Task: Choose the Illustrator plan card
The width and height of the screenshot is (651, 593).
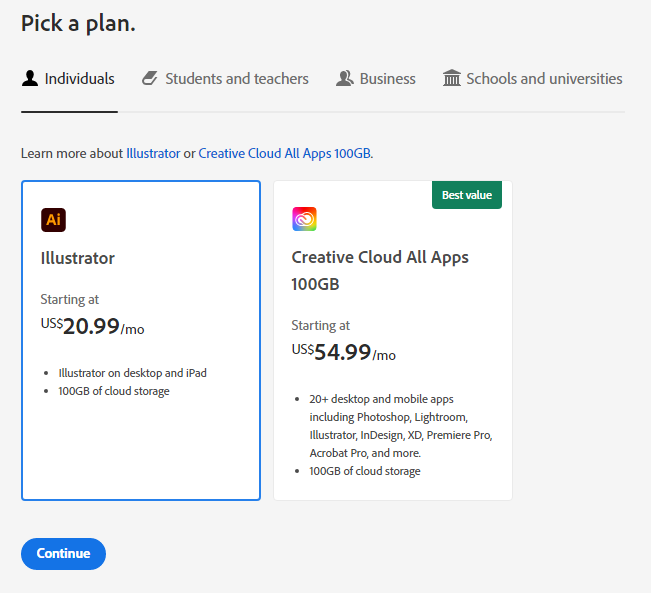Action: click(141, 341)
